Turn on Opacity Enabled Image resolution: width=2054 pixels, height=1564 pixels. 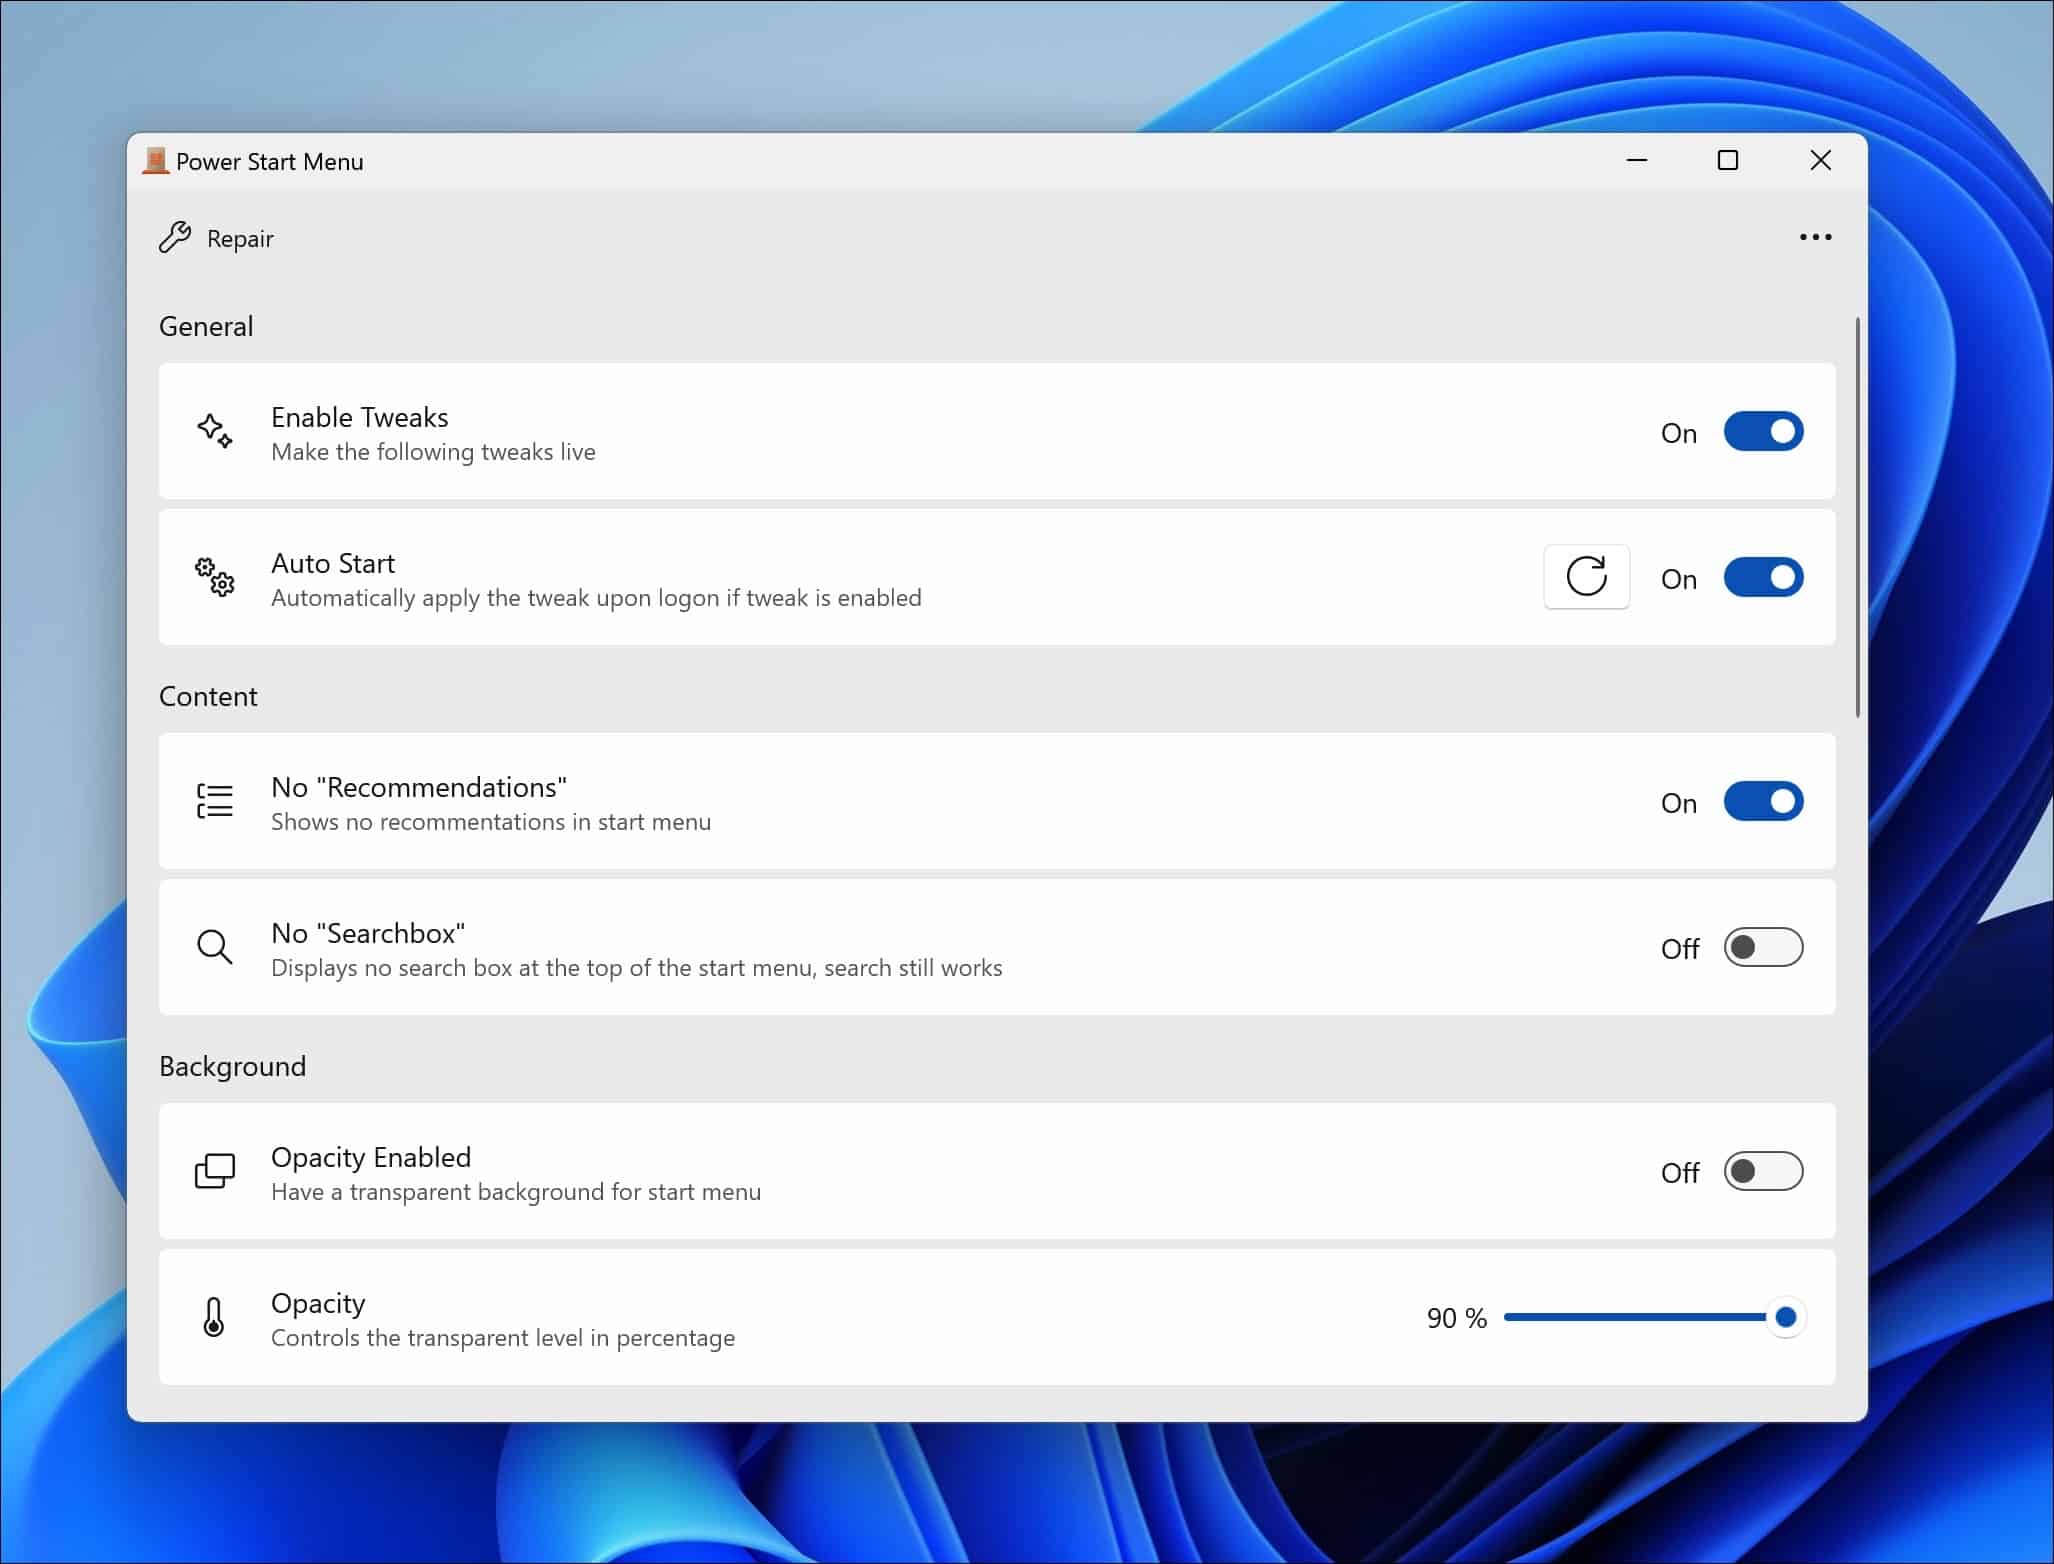pos(1763,1171)
